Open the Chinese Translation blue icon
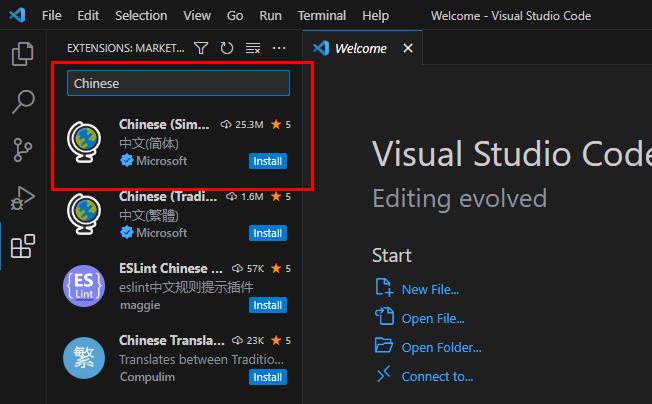This screenshot has width=652, height=404. [x=84, y=358]
